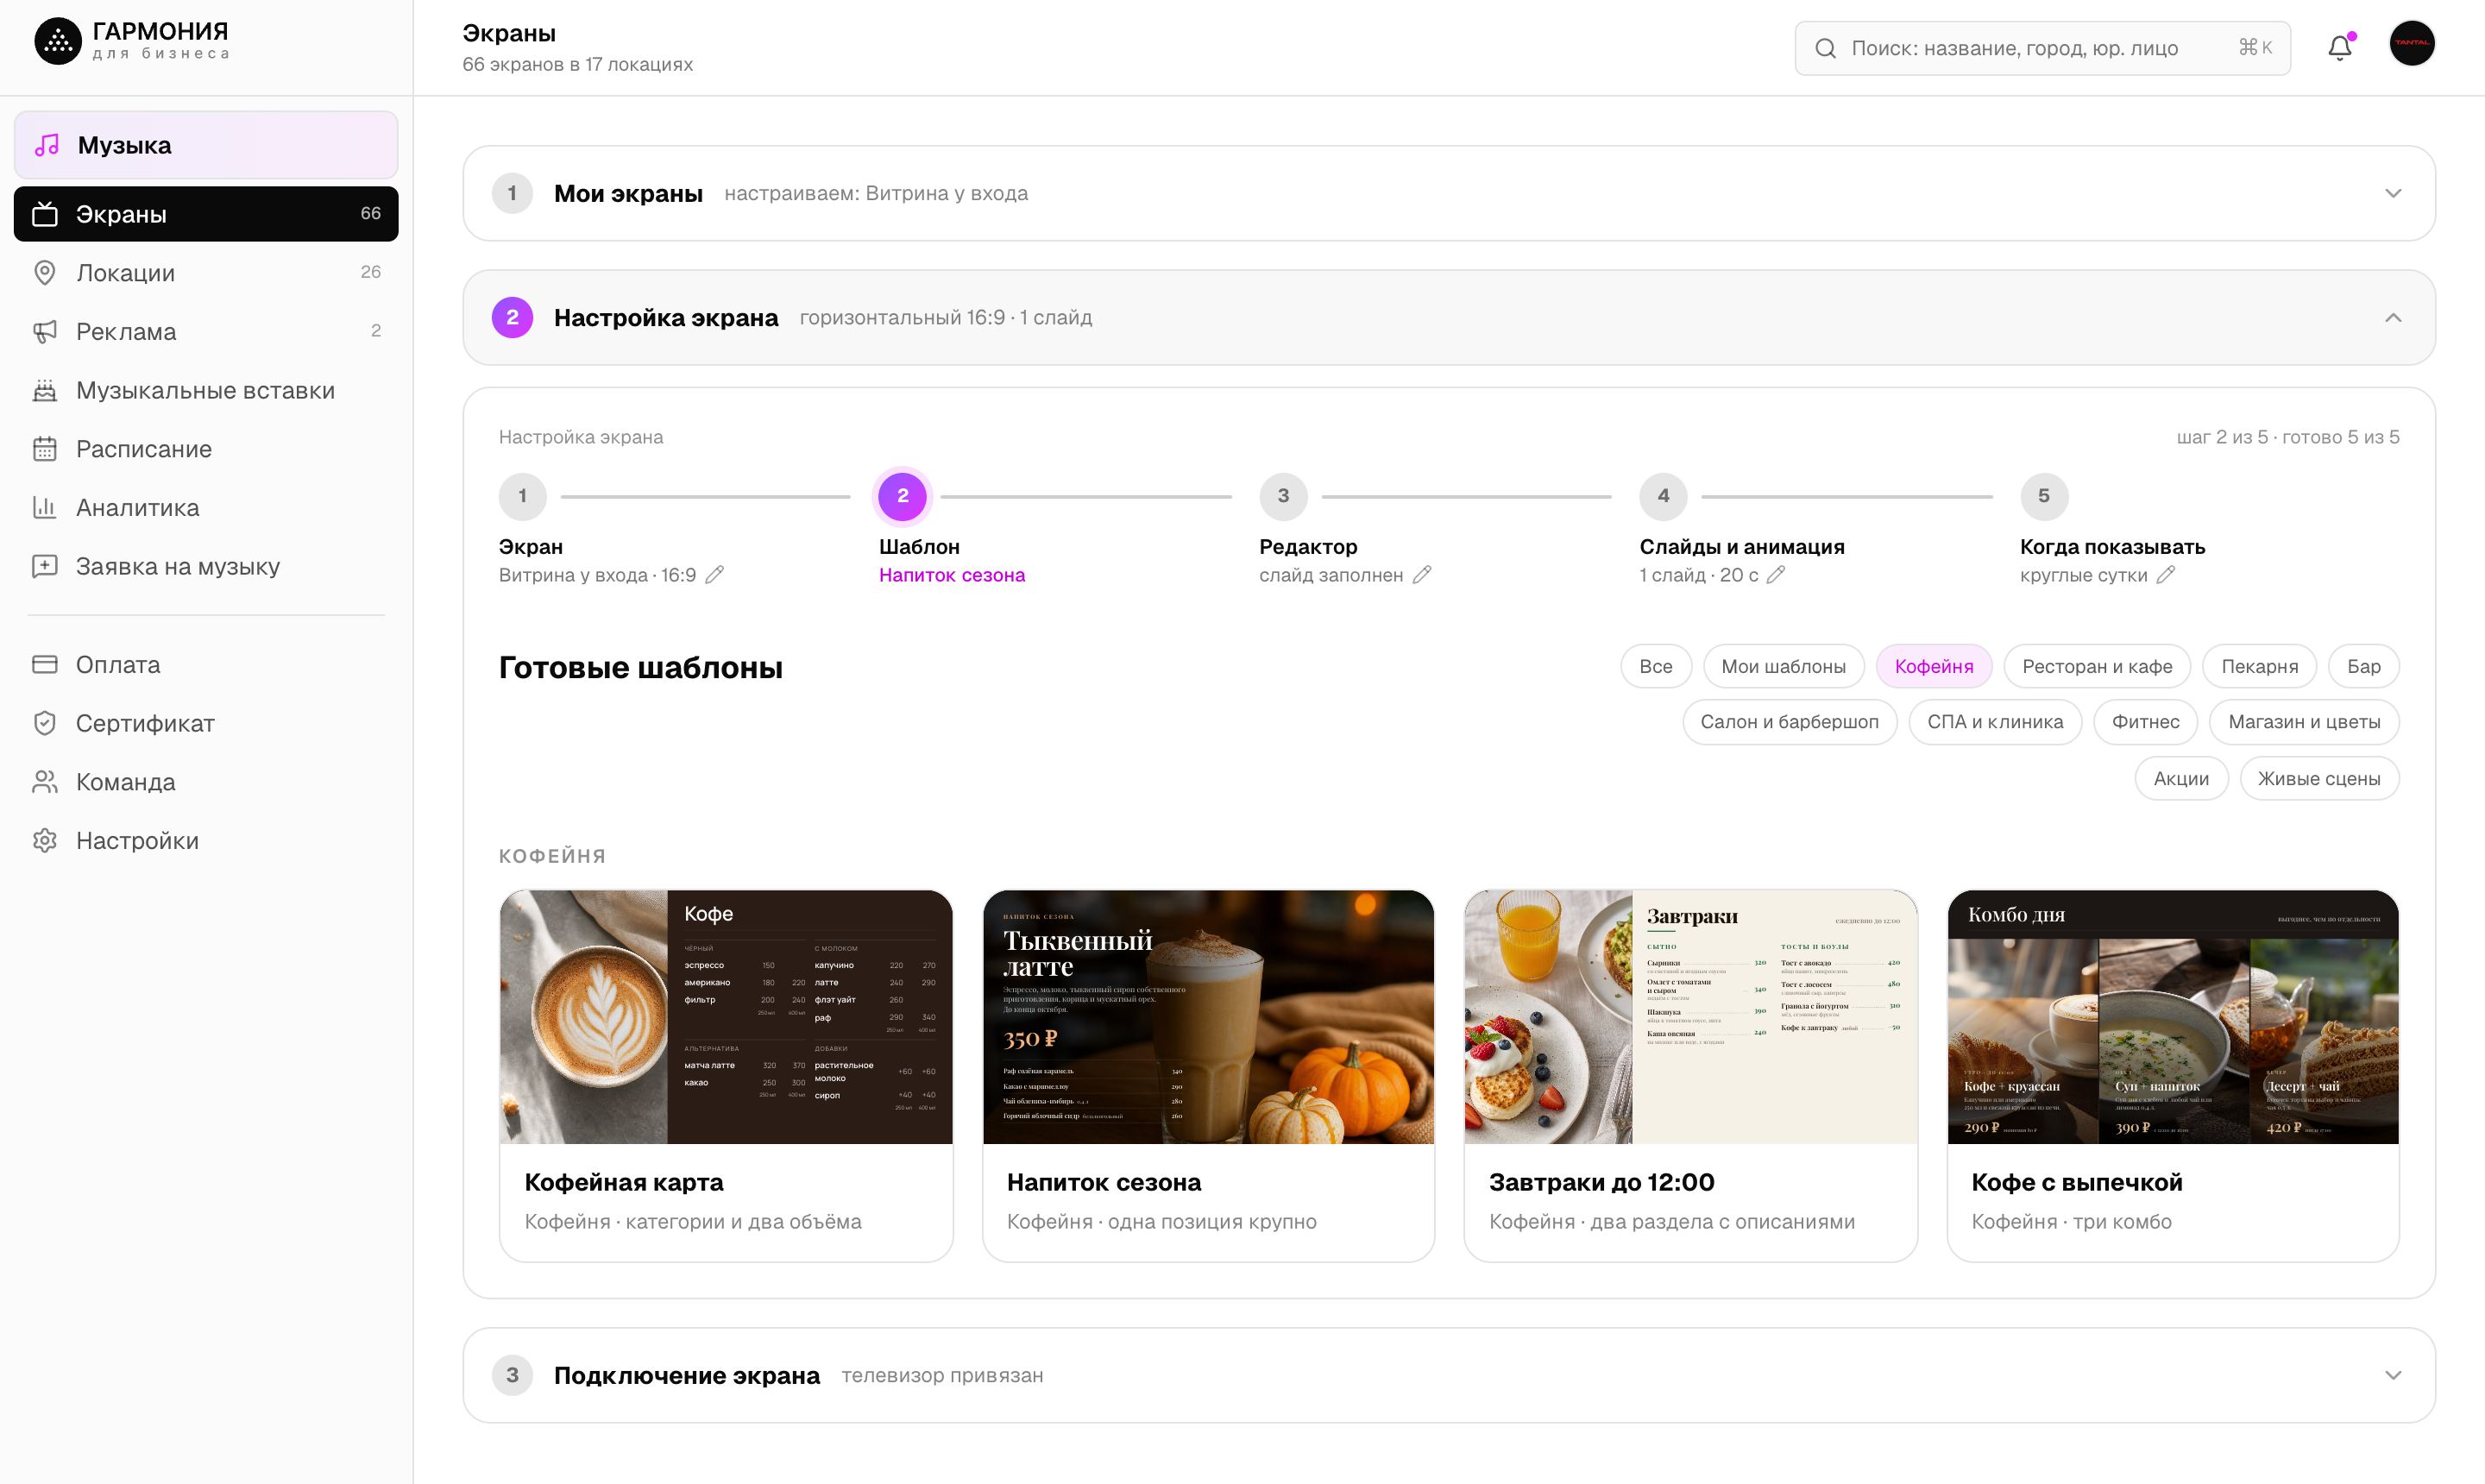Click the pencil next to слайд заполнен
This screenshot has height=1484, width=2485.
coord(1422,575)
